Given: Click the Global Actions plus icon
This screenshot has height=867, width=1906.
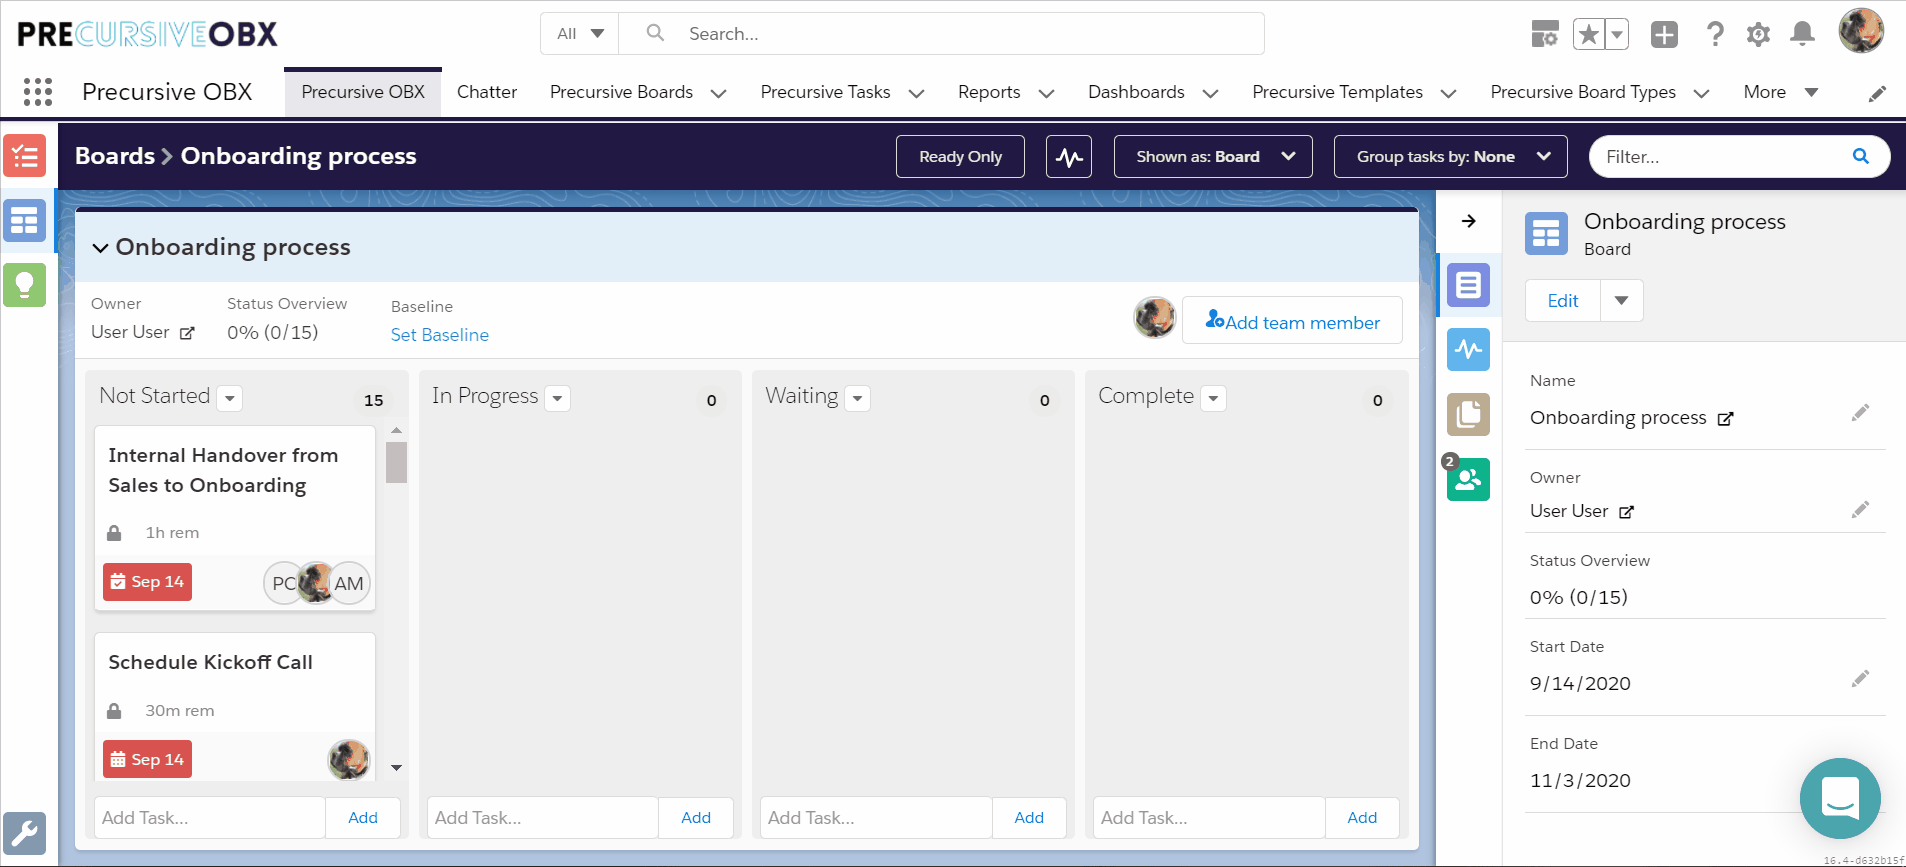Looking at the screenshot, I should (1664, 34).
